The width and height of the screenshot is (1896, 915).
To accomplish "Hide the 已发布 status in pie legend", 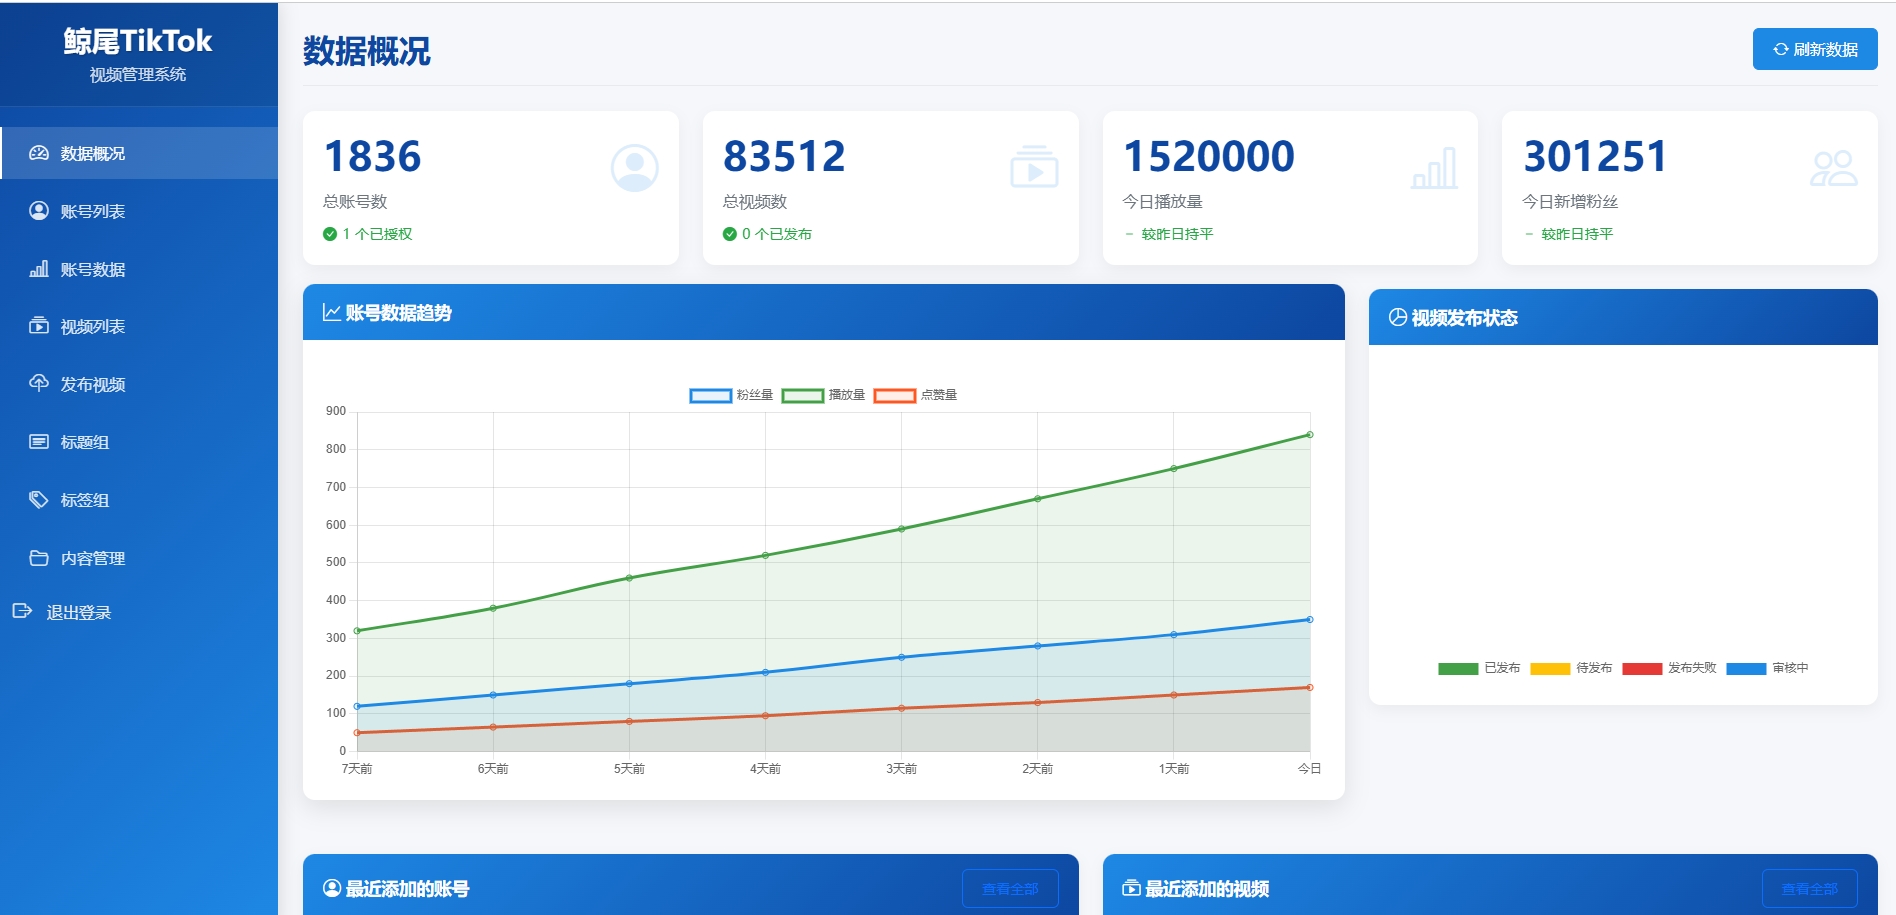I will [1479, 668].
